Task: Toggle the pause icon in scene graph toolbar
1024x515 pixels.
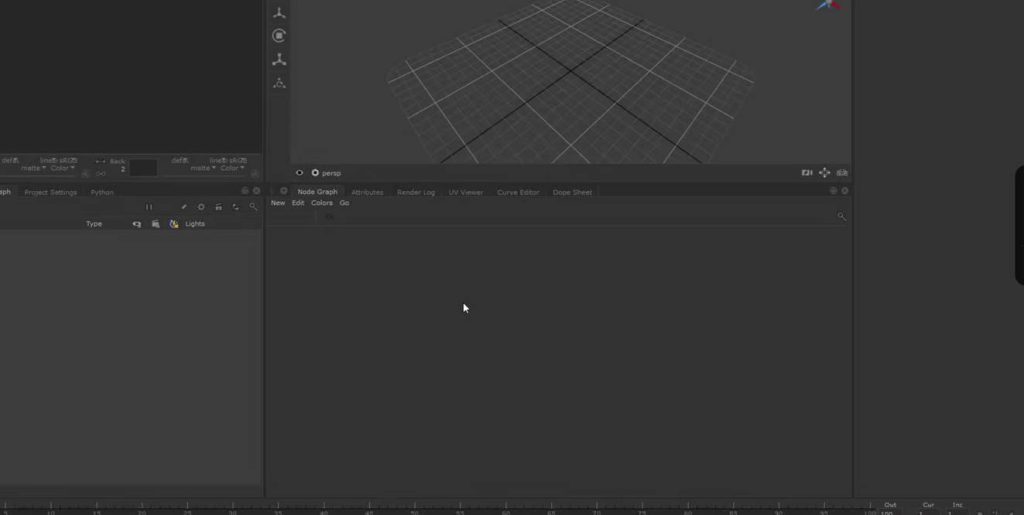Action: (149, 207)
